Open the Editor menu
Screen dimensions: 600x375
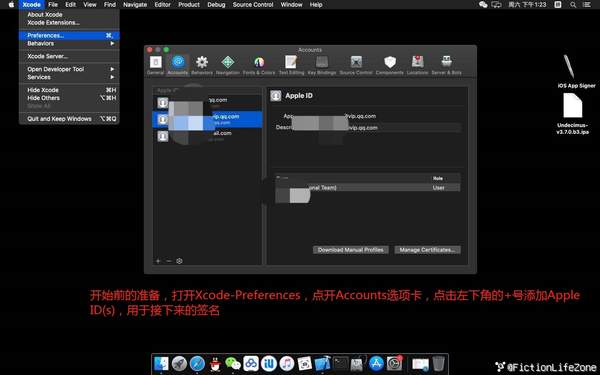point(163,5)
